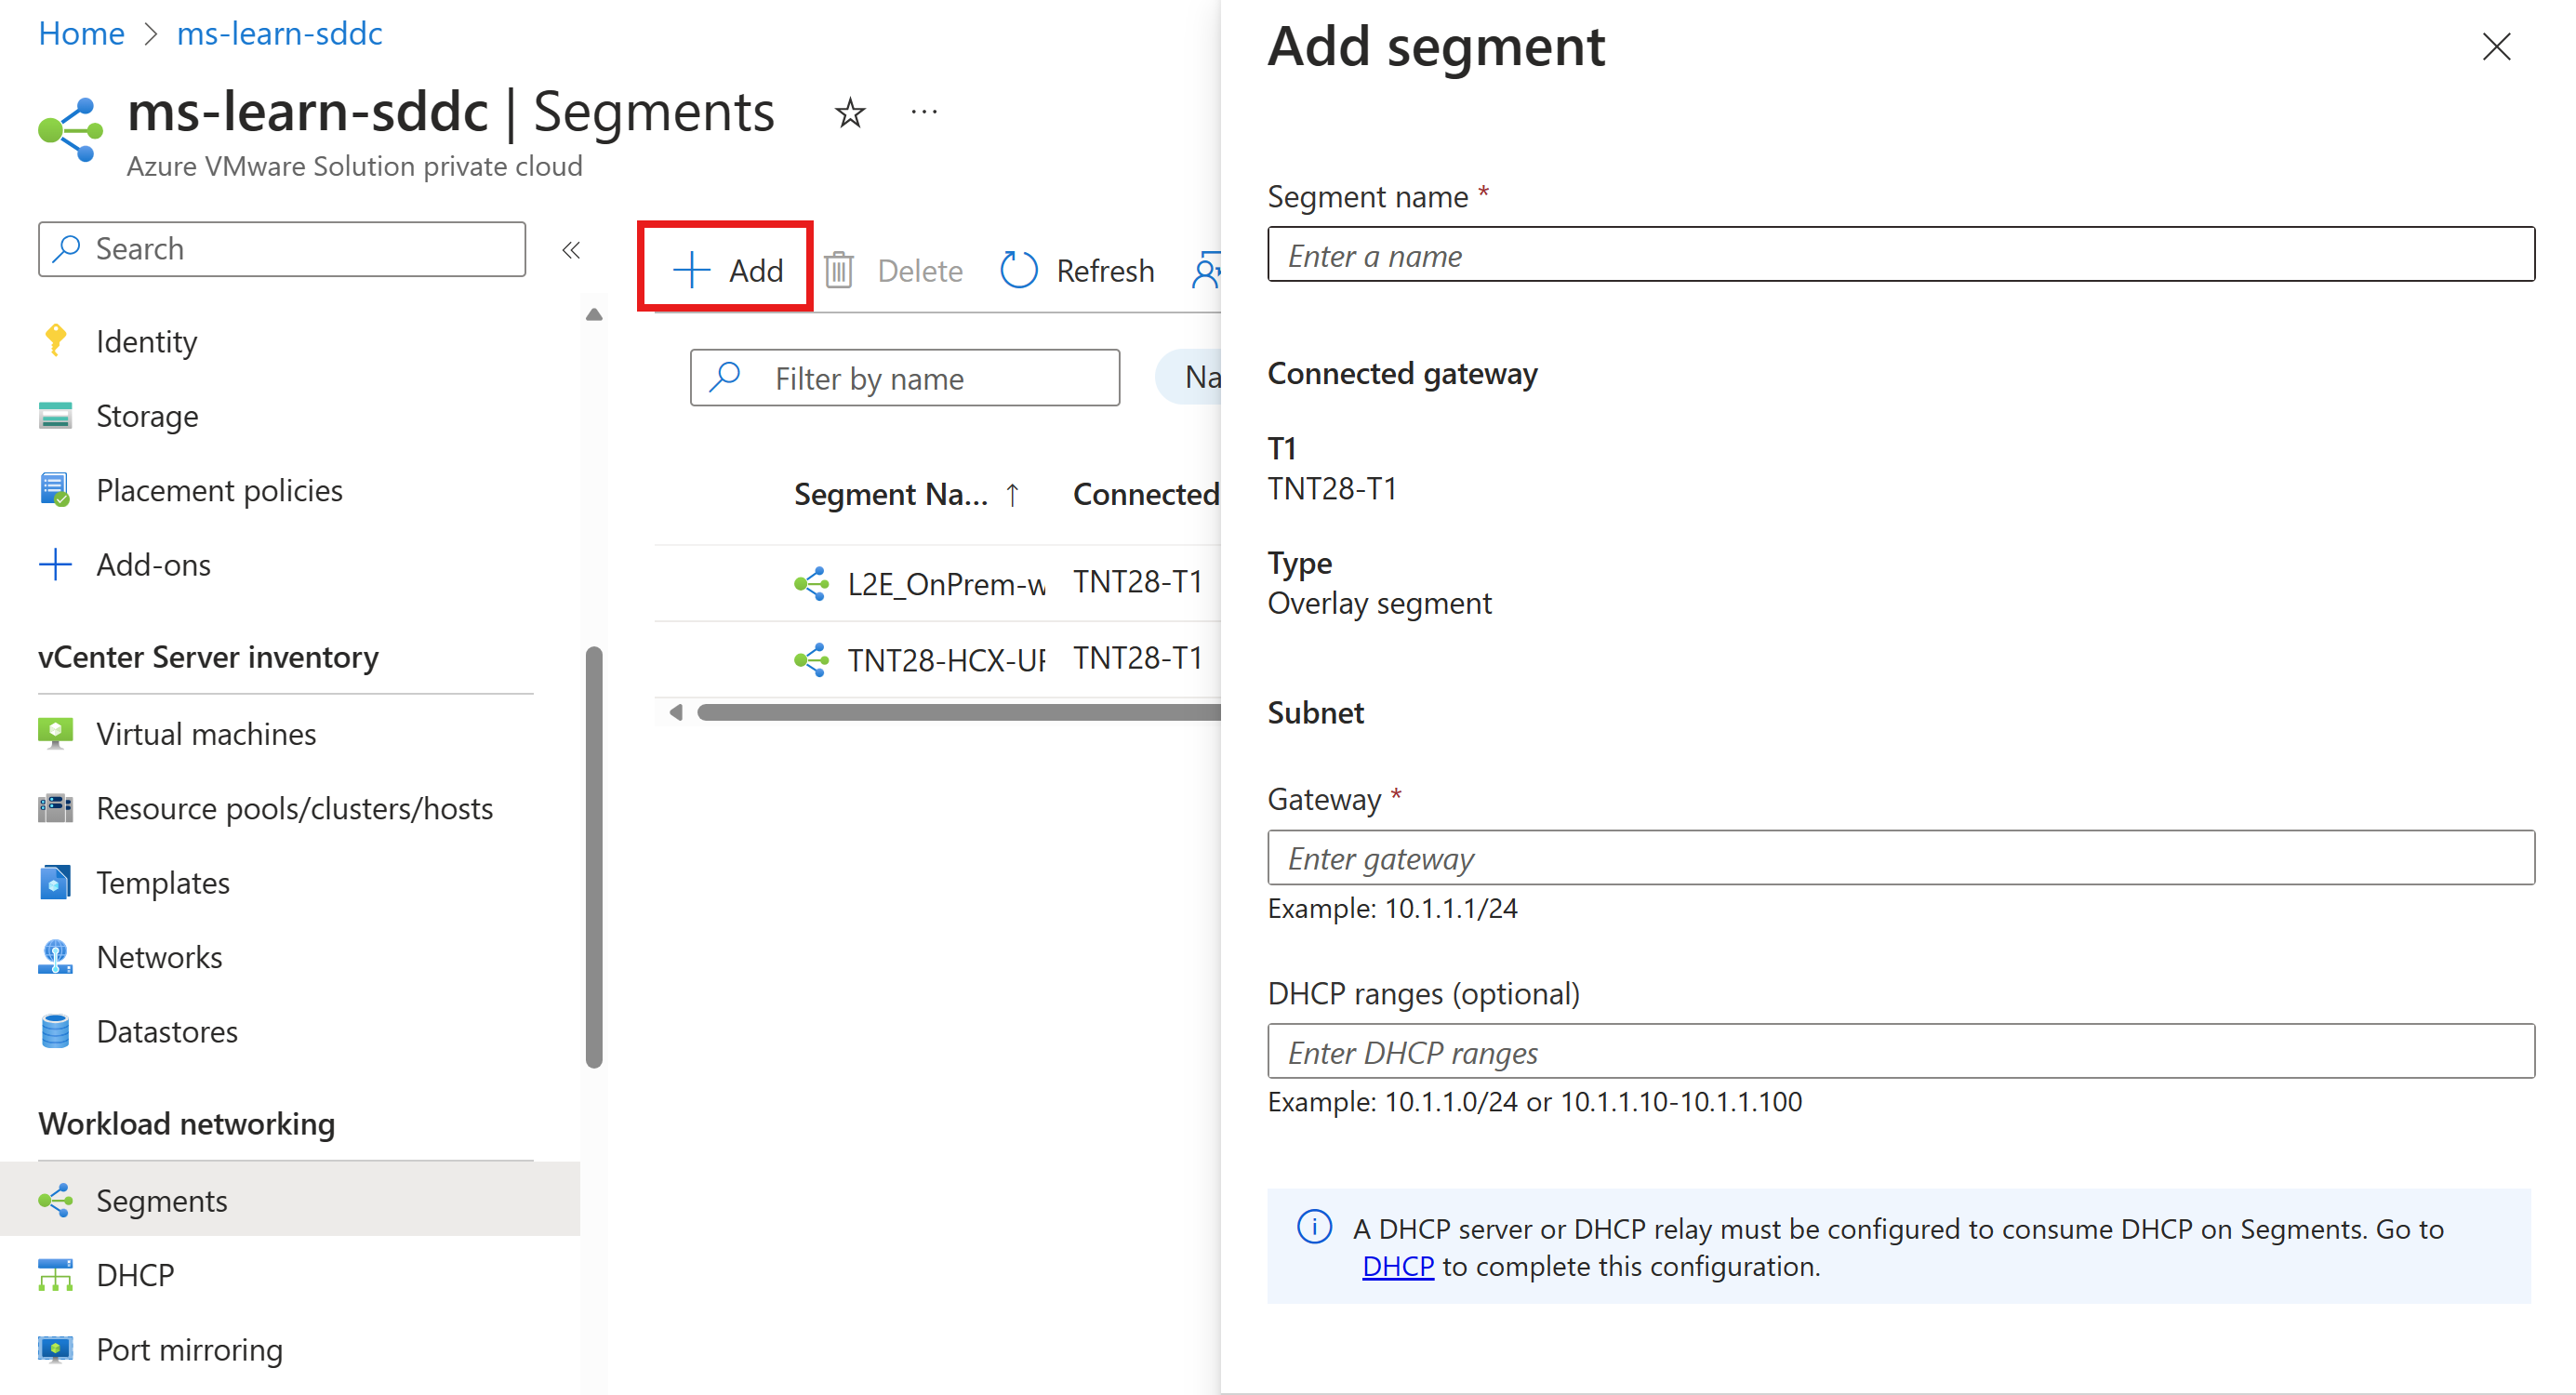Close the Add segment panel
Viewport: 2576px width, 1395px height.
coord(2496,47)
